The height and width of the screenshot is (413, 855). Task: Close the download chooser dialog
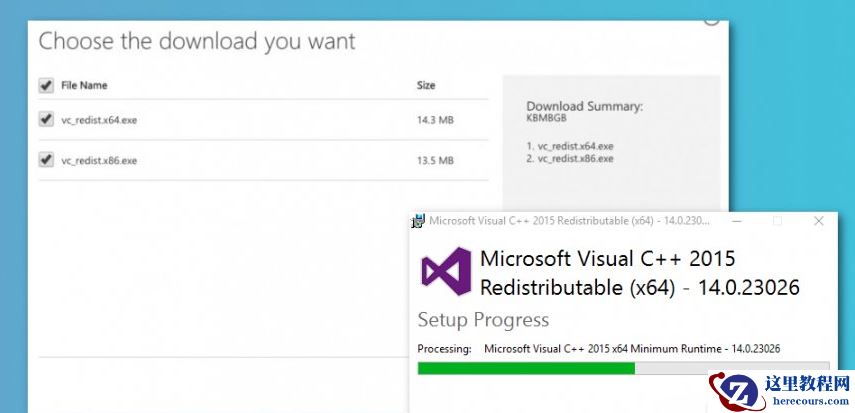[711, 17]
